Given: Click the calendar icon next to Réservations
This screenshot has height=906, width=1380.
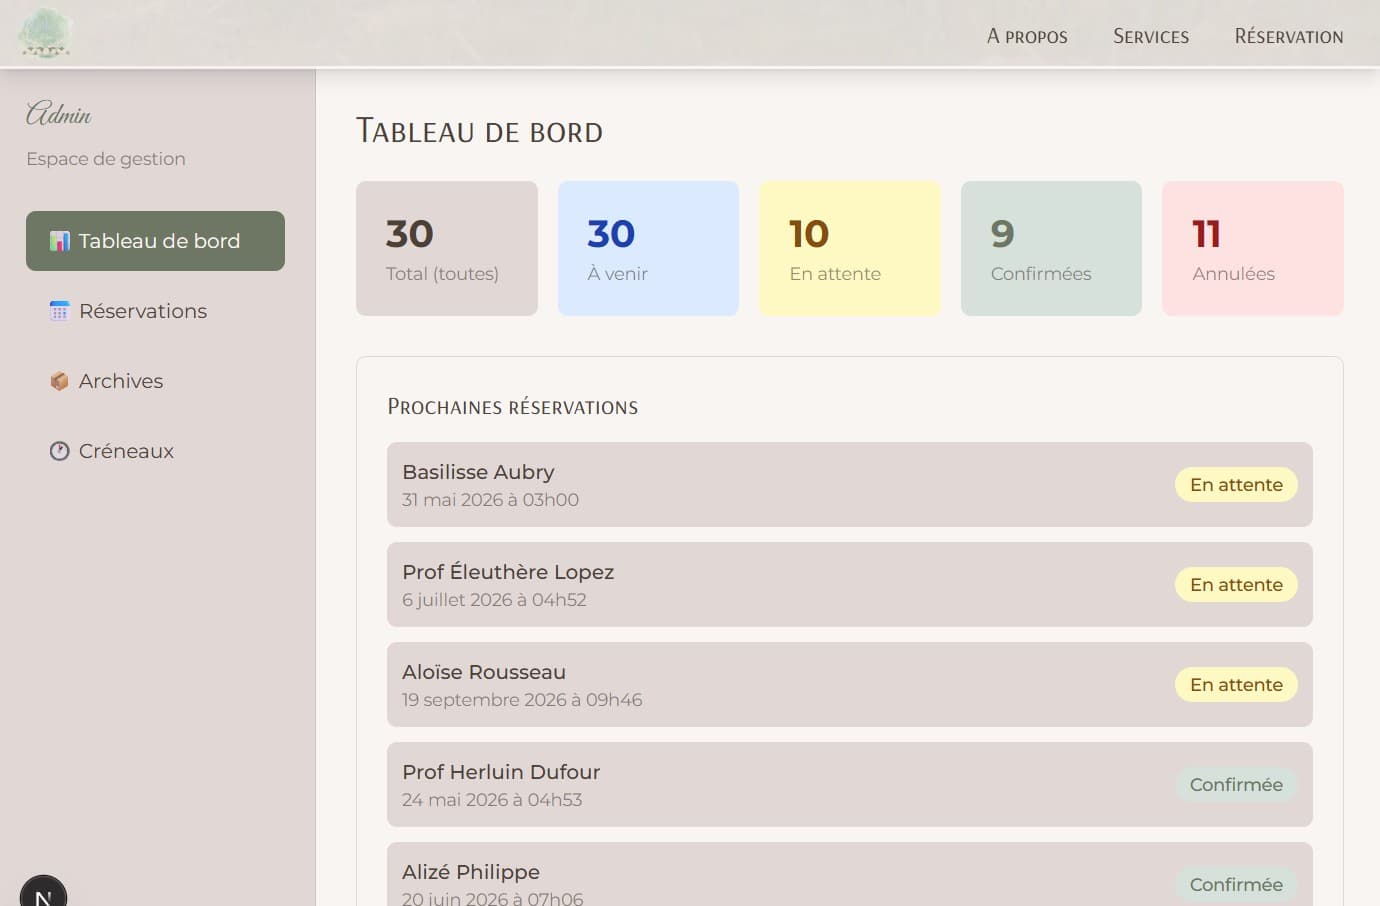Looking at the screenshot, I should [59, 311].
